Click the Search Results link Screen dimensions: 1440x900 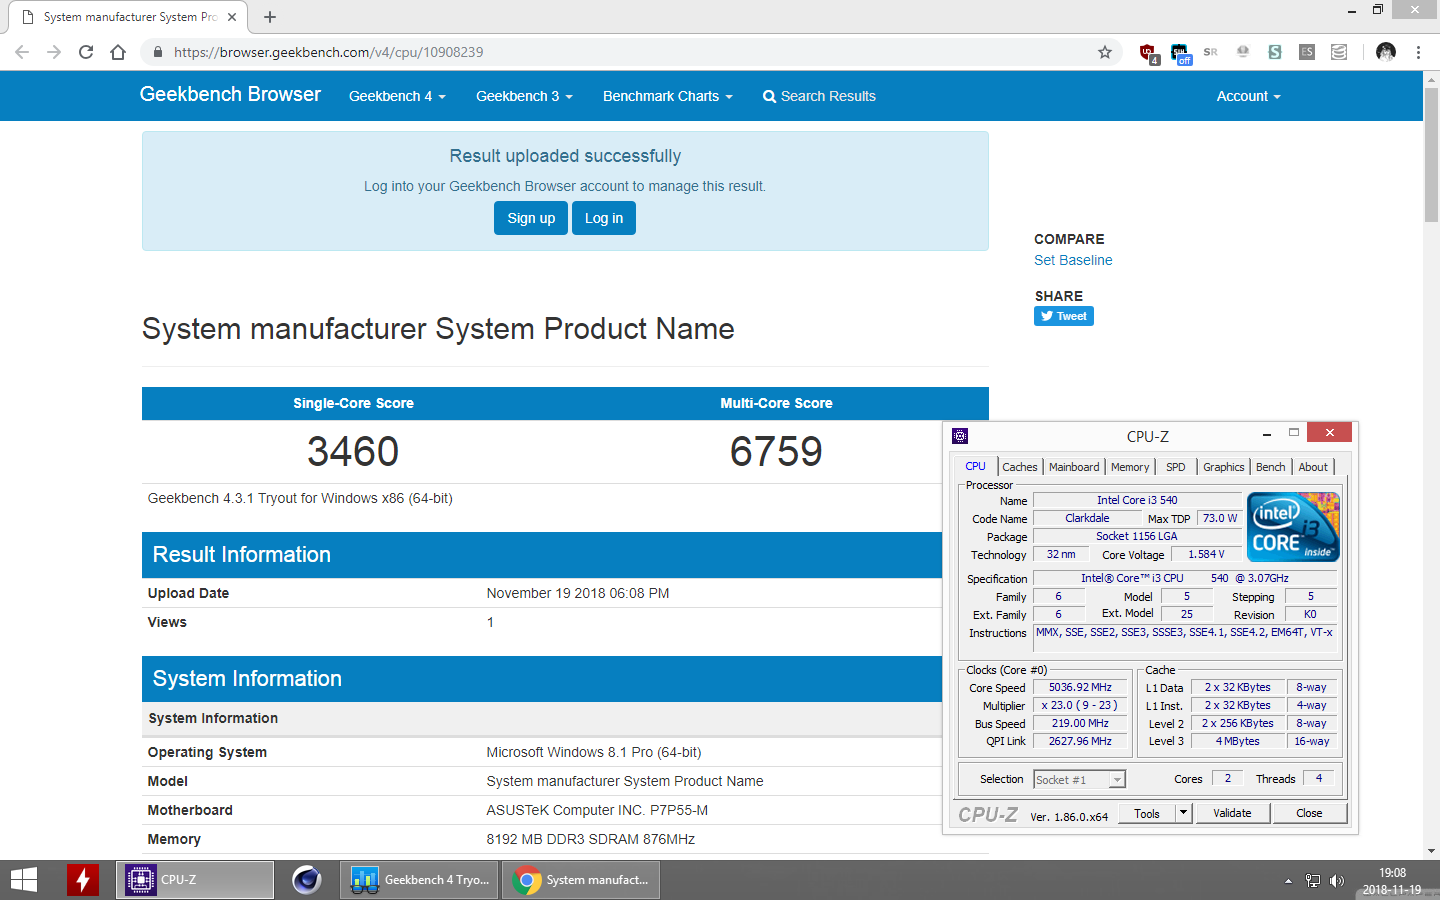coord(819,96)
